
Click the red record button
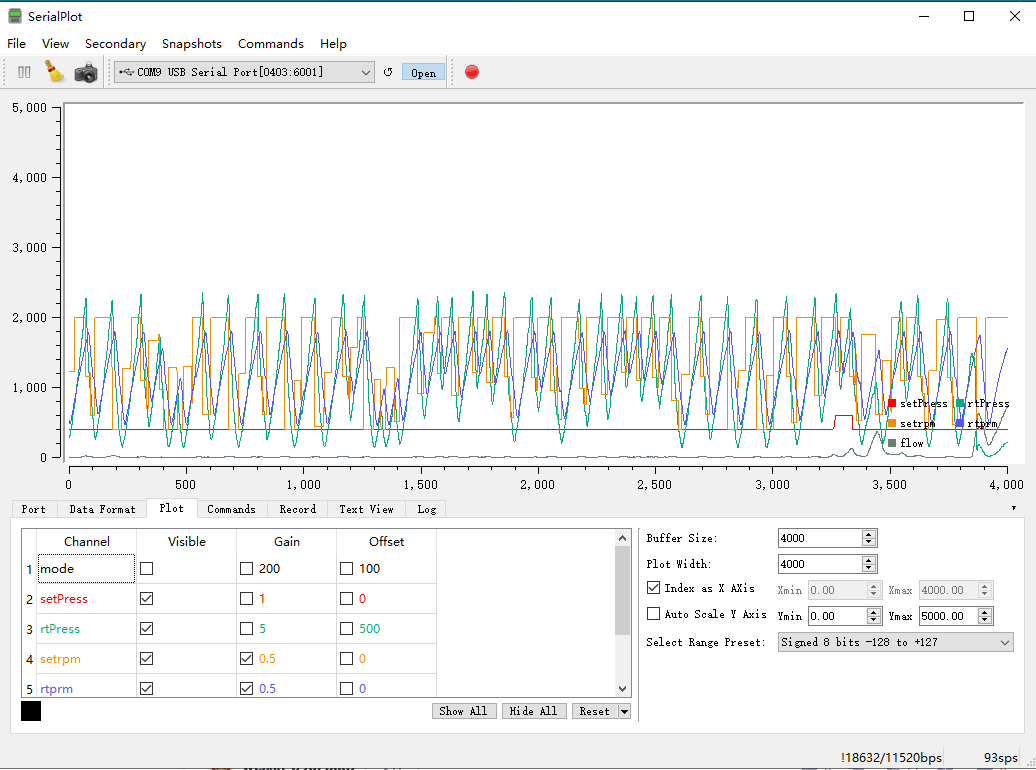[472, 72]
